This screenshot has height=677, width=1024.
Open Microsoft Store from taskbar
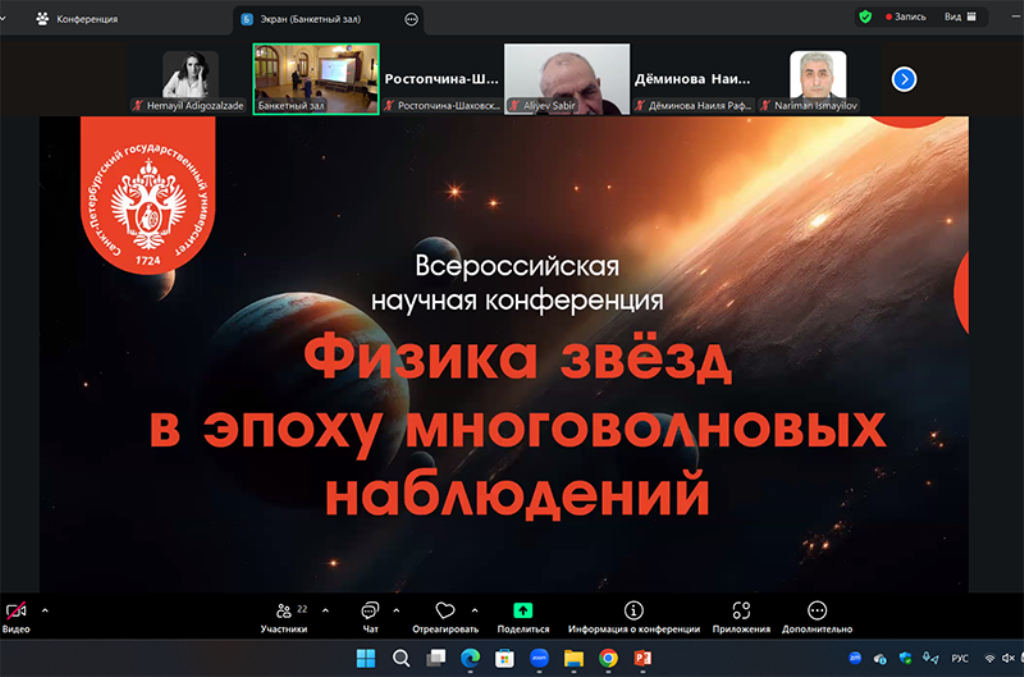(504, 659)
